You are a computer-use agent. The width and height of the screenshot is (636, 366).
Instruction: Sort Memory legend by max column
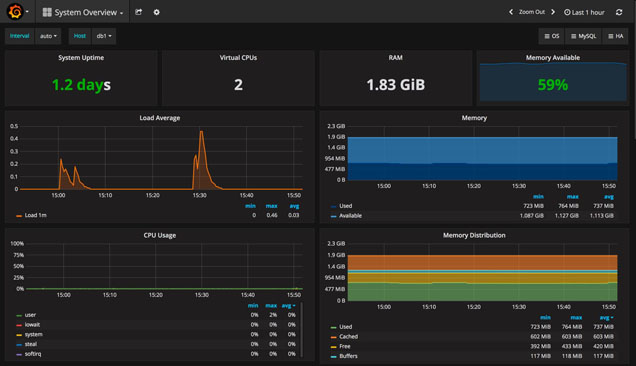572,197
